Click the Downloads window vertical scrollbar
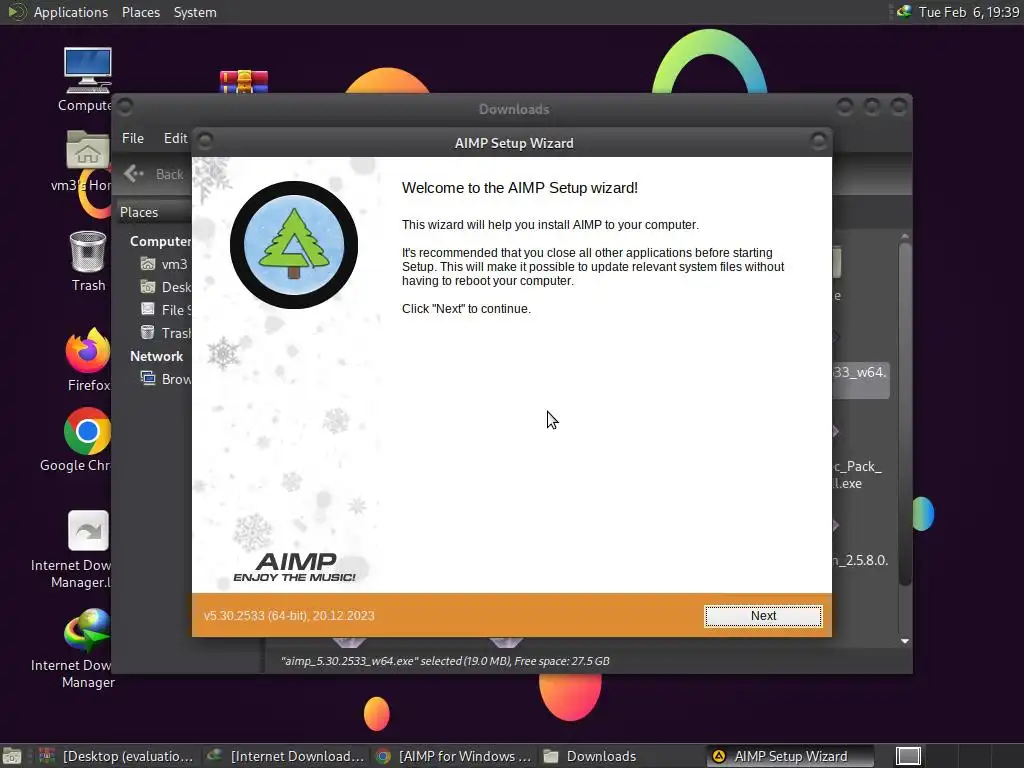Screen dimensions: 1024x768 [904, 414]
